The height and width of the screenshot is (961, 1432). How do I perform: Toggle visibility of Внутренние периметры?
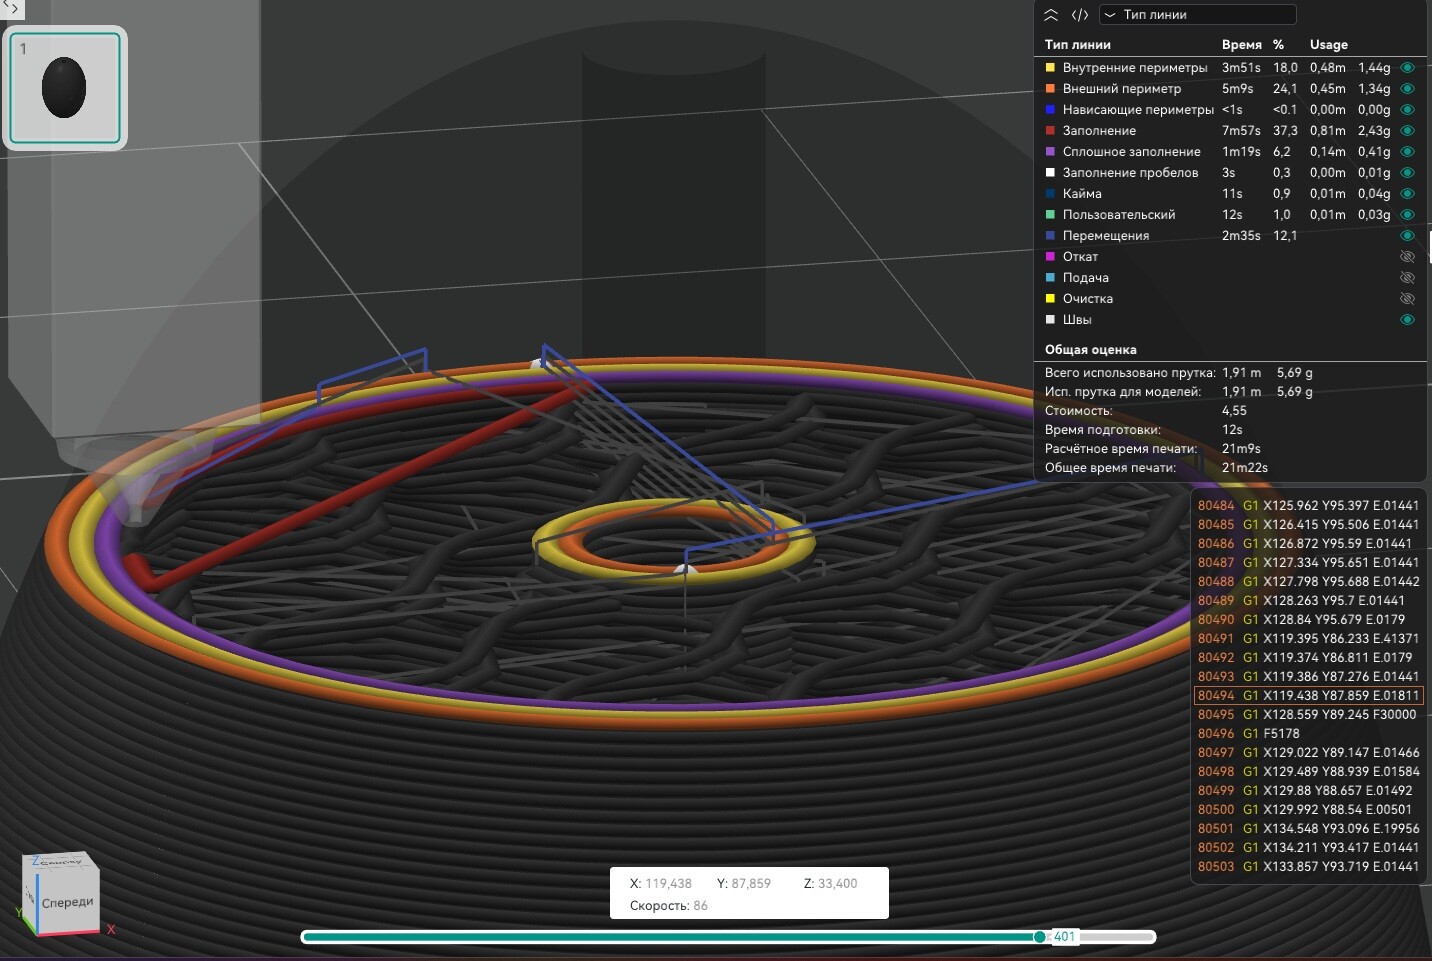click(1407, 68)
